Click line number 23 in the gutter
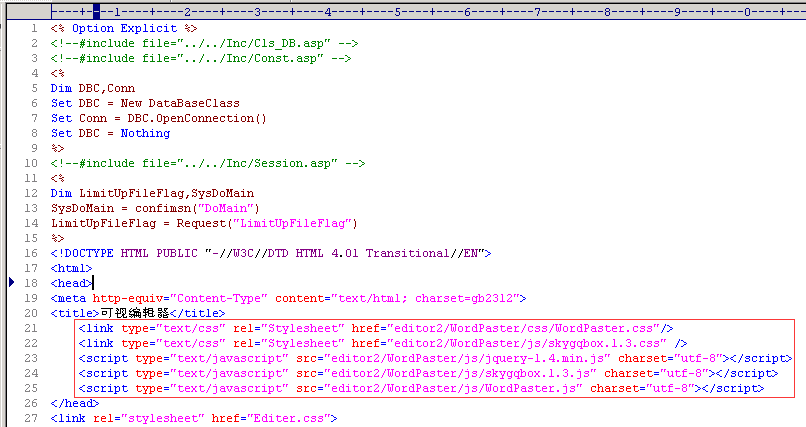 point(31,358)
